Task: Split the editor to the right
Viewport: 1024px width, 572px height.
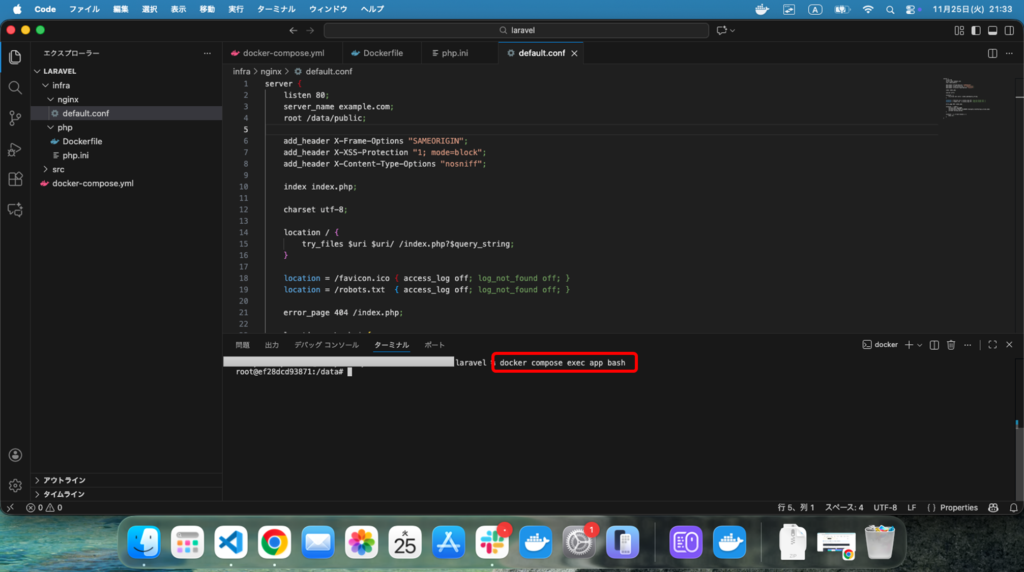Action: click(x=992, y=53)
